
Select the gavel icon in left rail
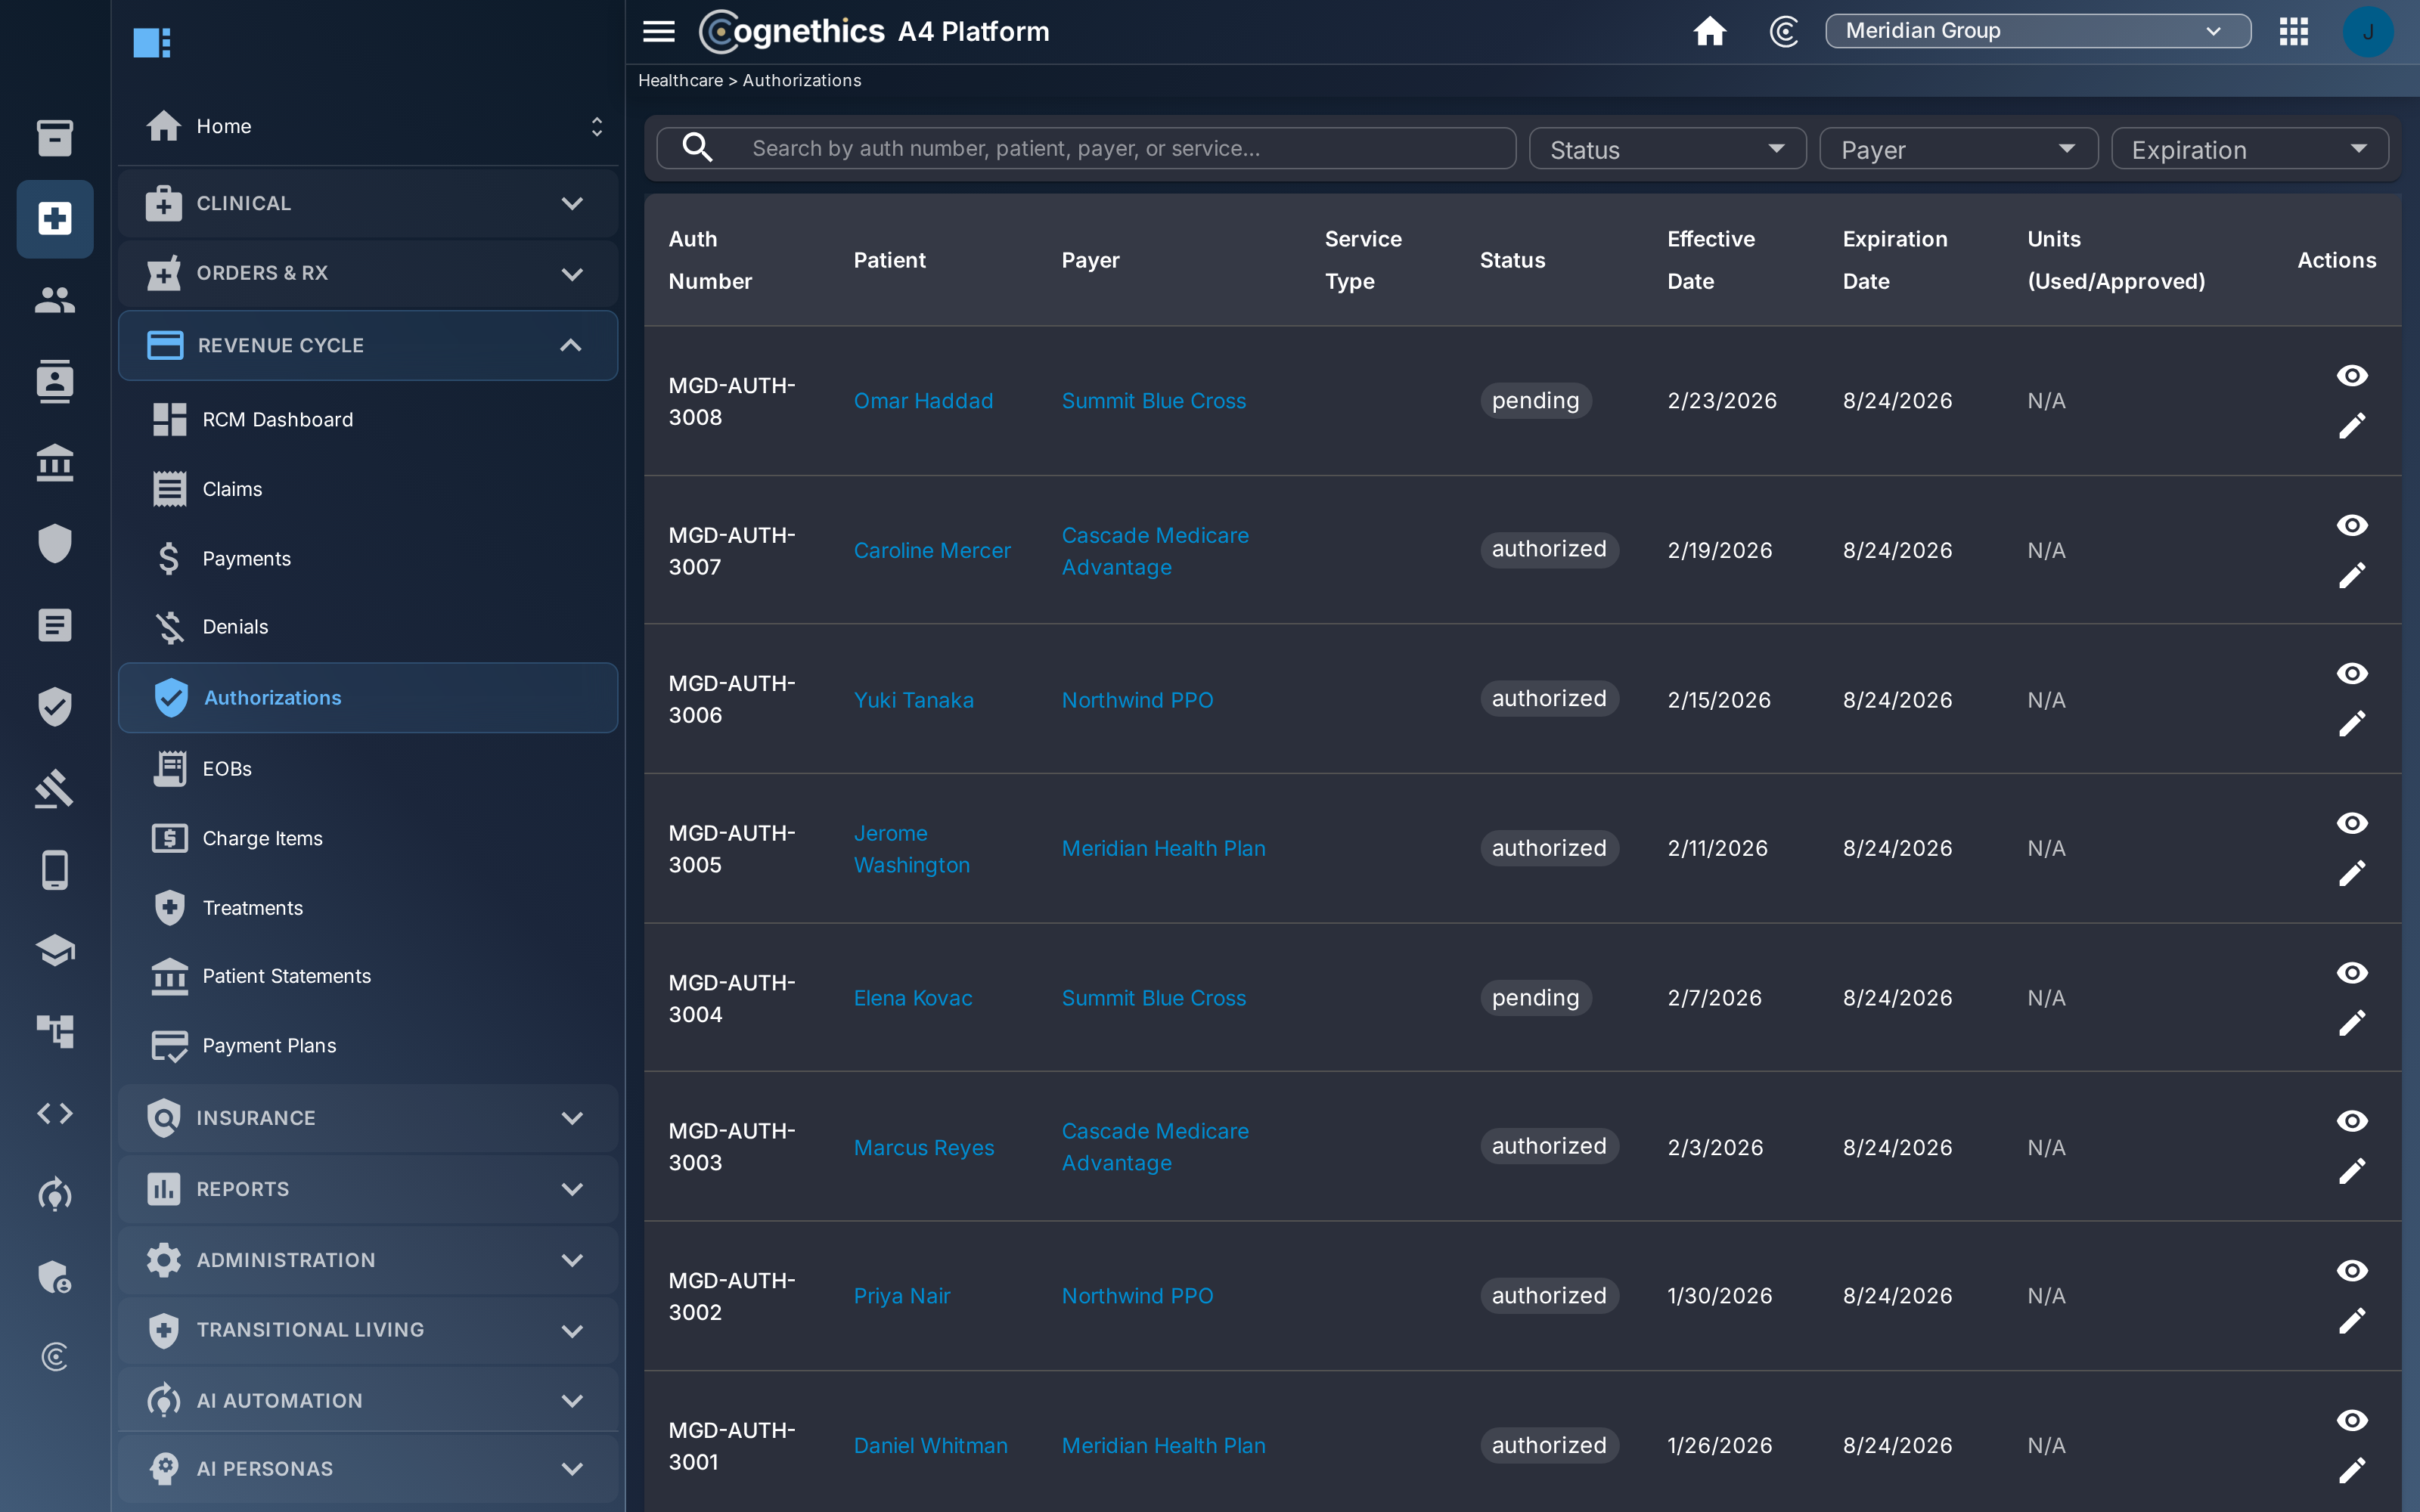point(55,788)
